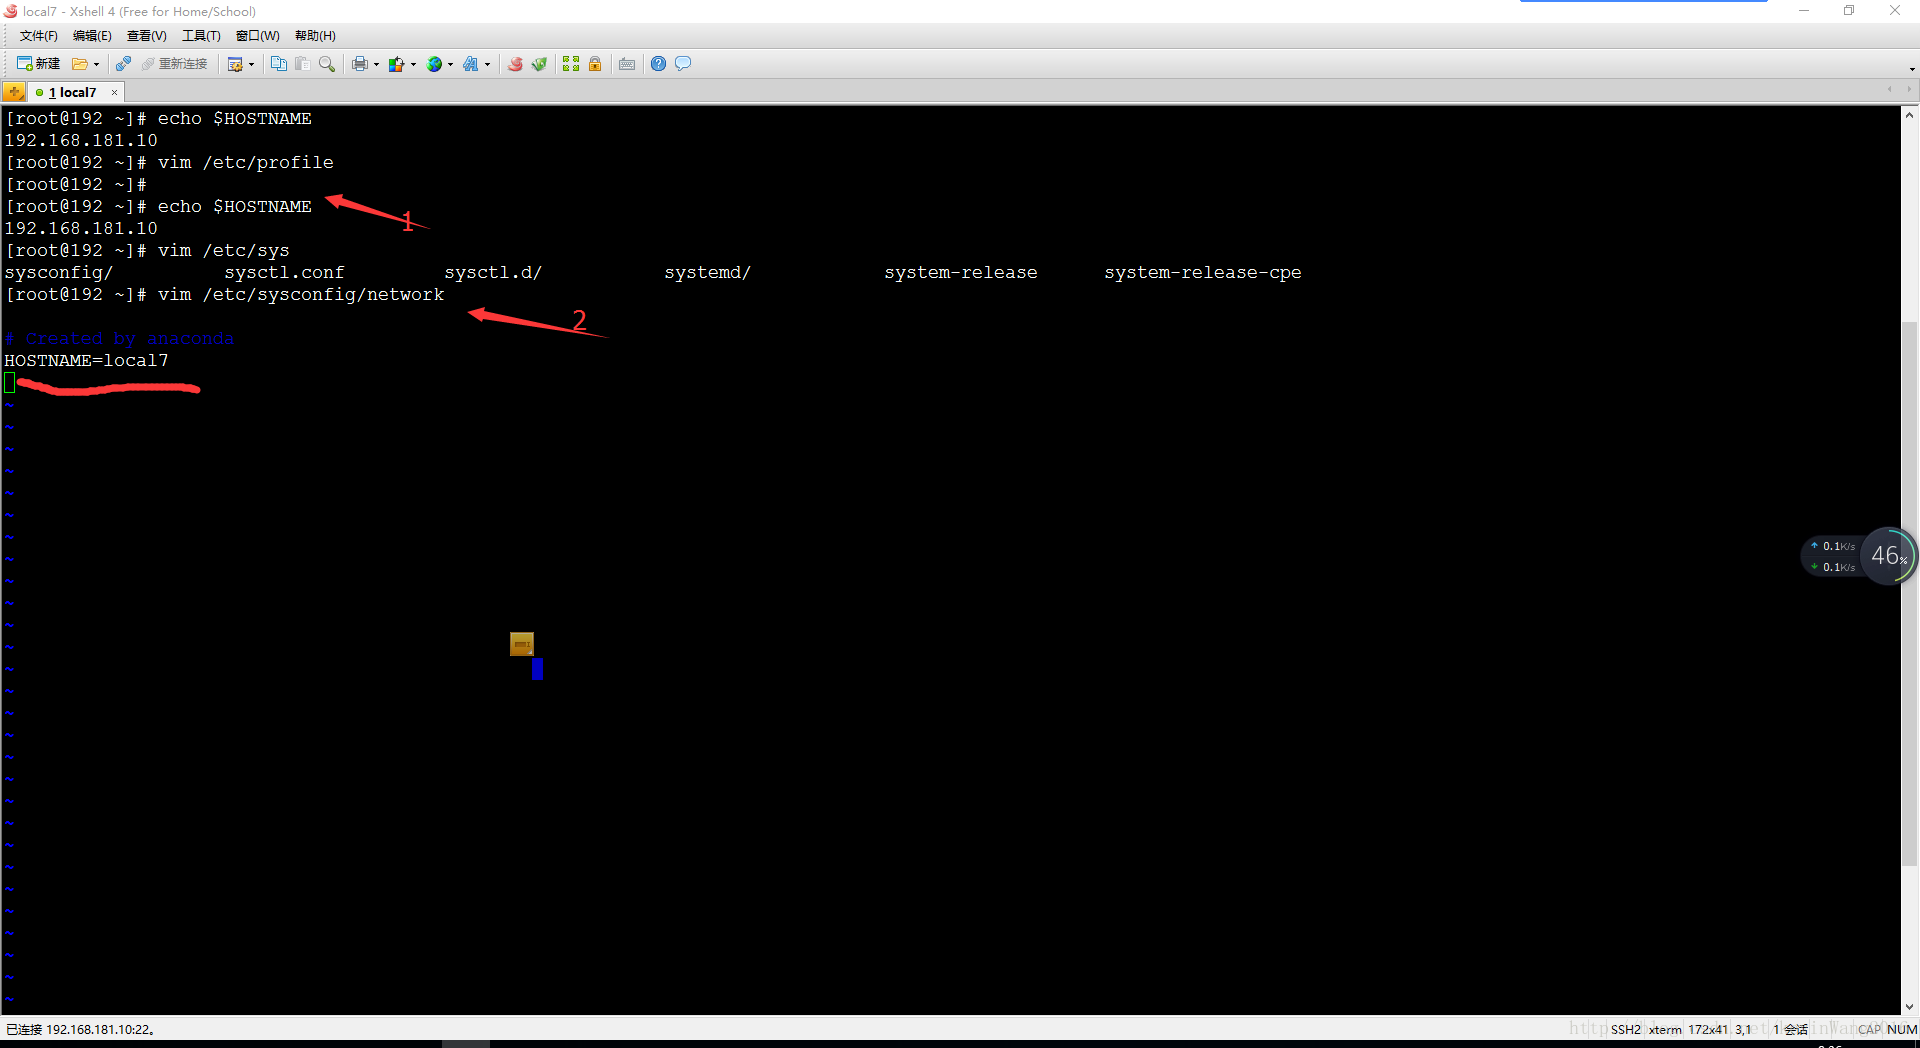The height and width of the screenshot is (1048, 1920).
Task: Click the 46% floating monitor circle
Action: pos(1889,556)
